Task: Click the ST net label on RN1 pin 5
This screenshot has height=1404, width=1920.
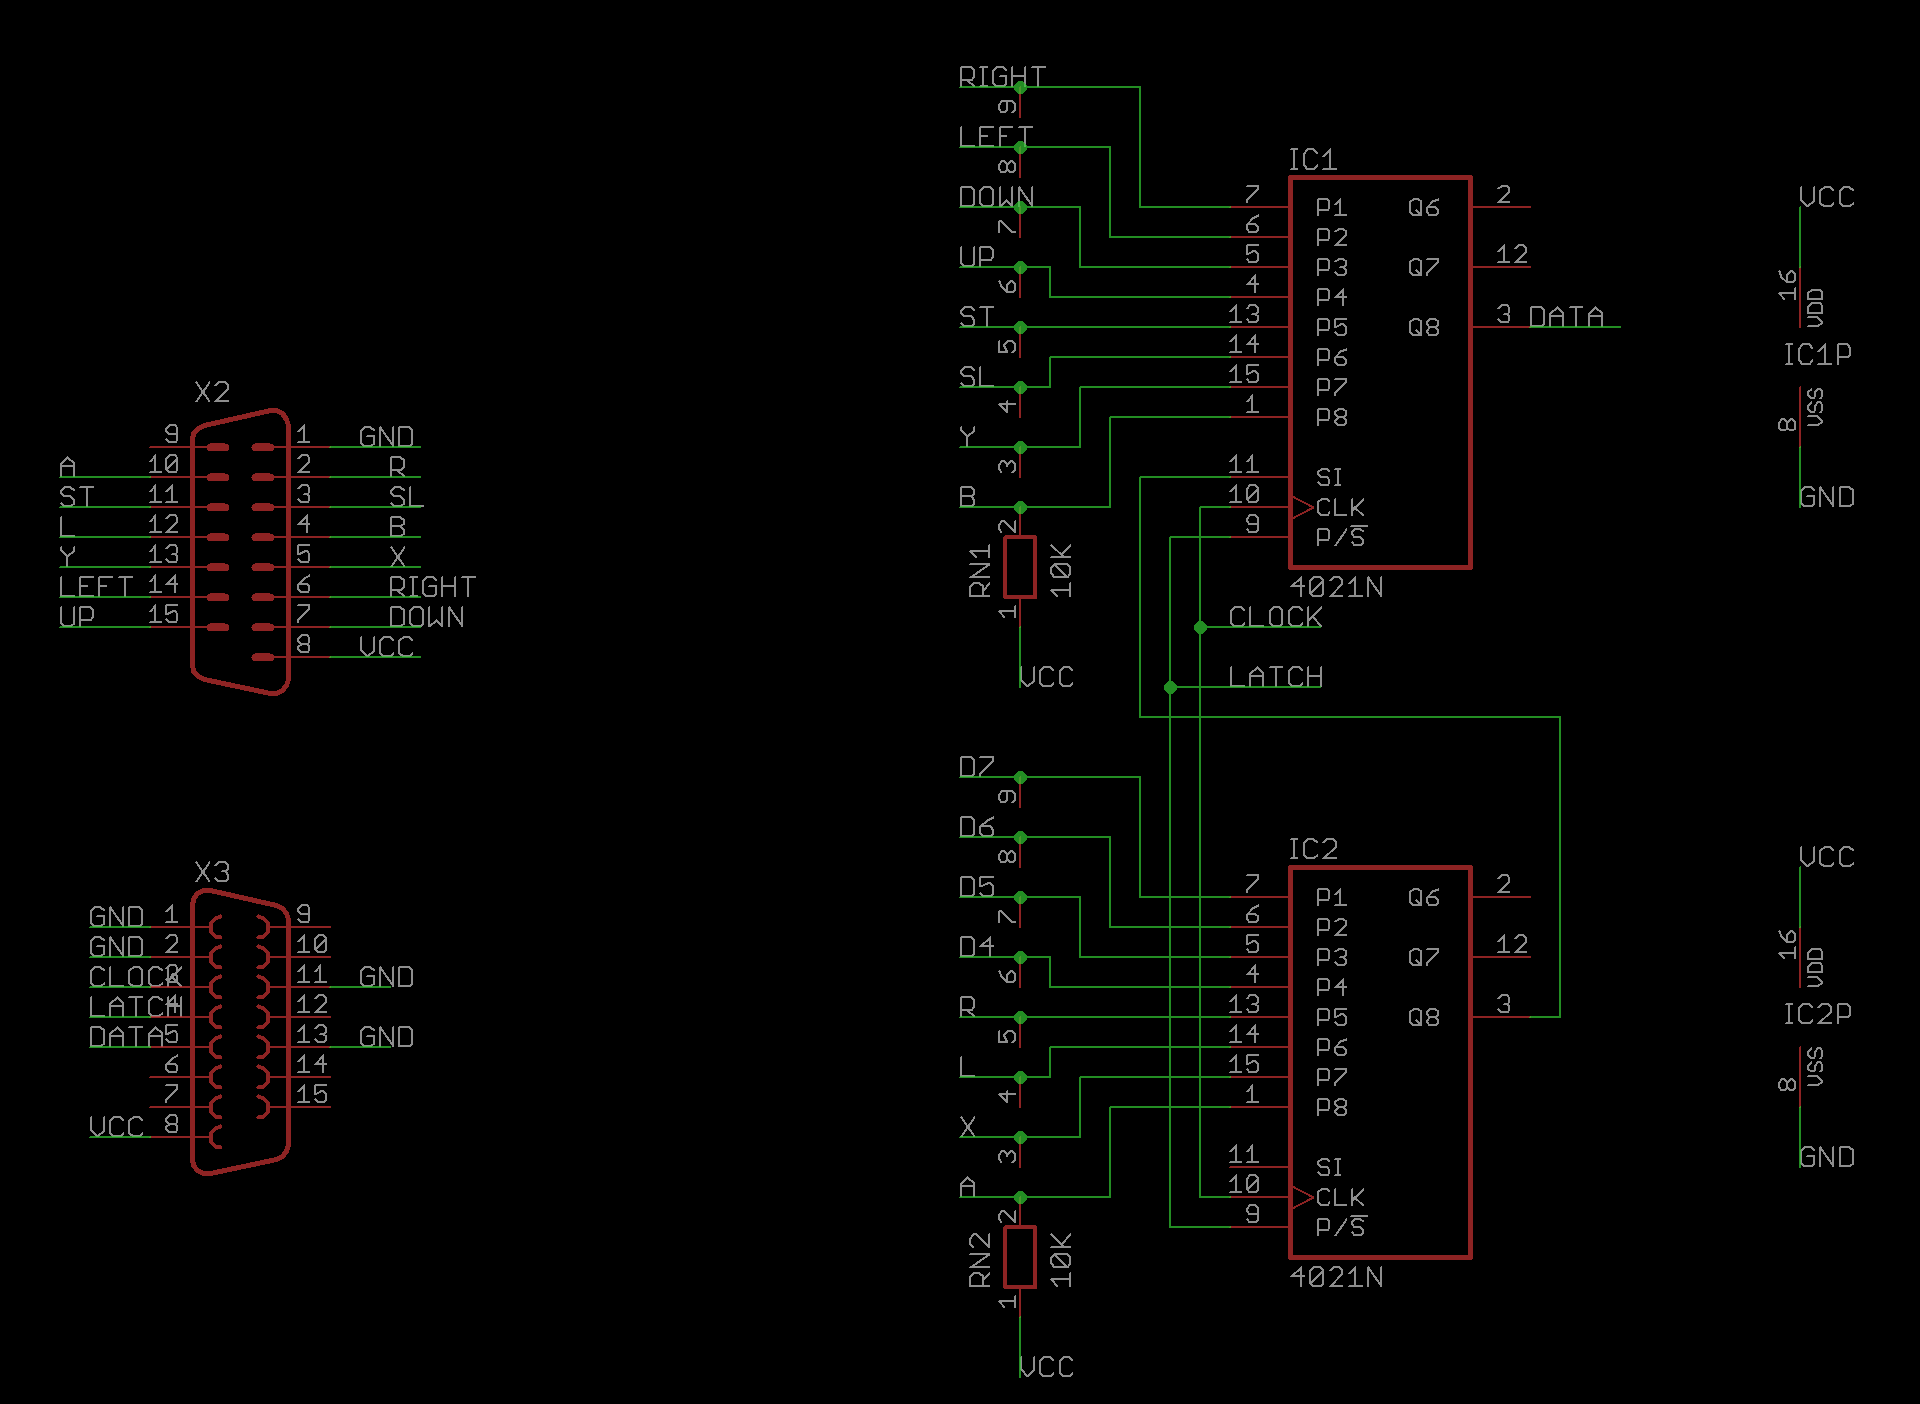Action: [x=976, y=317]
